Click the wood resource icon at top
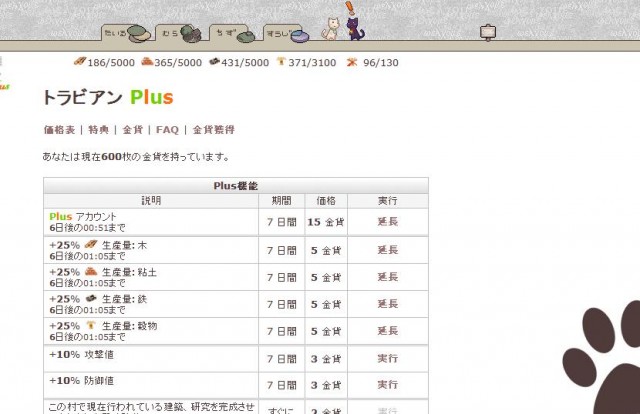 [x=80, y=62]
